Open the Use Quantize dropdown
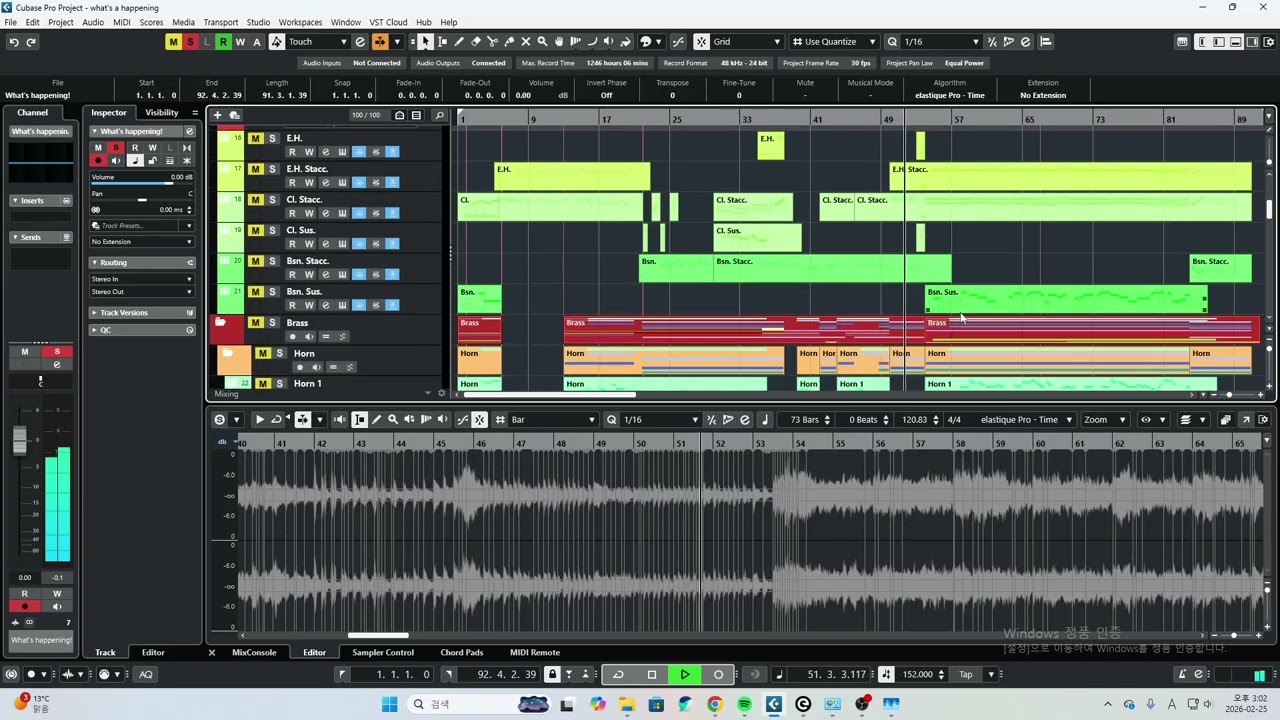The height and width of the screenshot is (720, 1280). [834, 42]
